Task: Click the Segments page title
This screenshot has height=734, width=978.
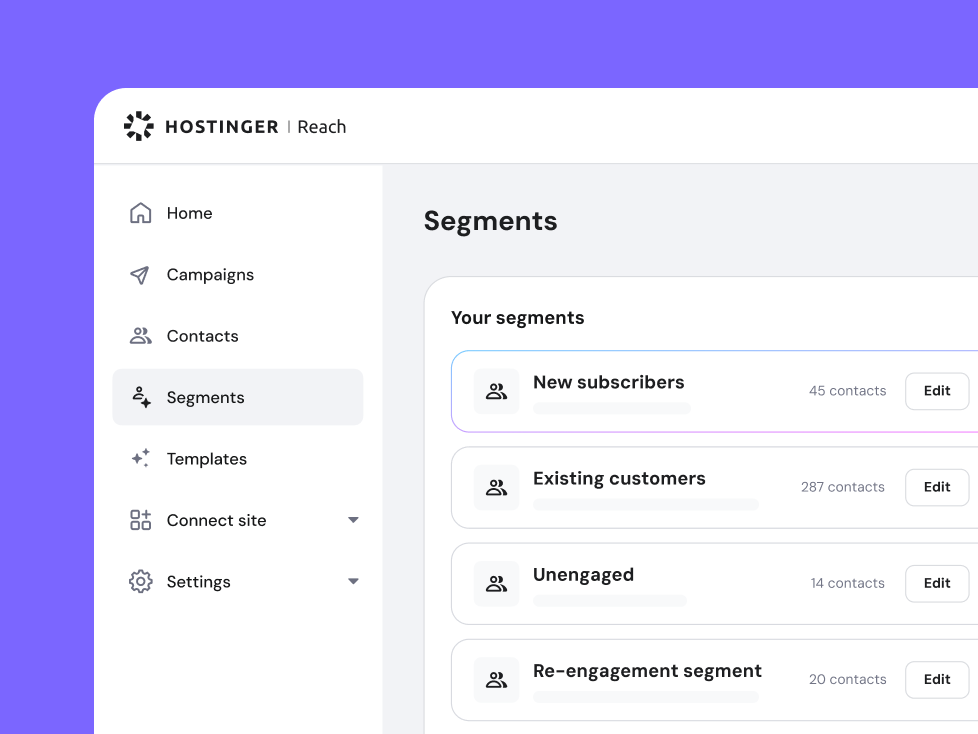Action: [x=491, y=221]
